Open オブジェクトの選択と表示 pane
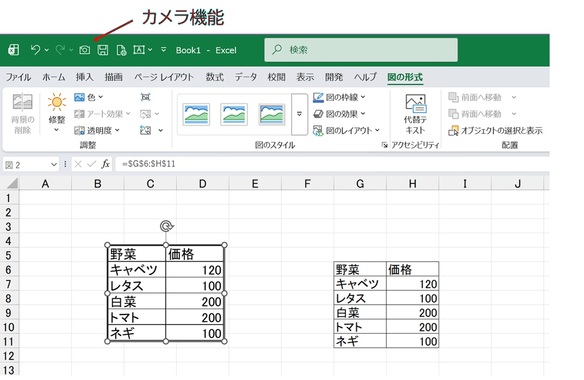The image size is (584, 380). coord(495,130)
